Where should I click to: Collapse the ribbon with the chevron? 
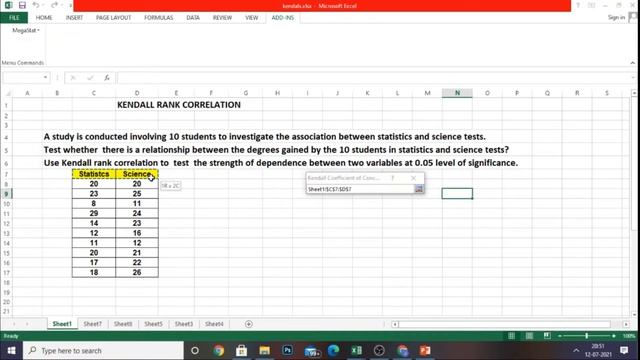point(633,63)
